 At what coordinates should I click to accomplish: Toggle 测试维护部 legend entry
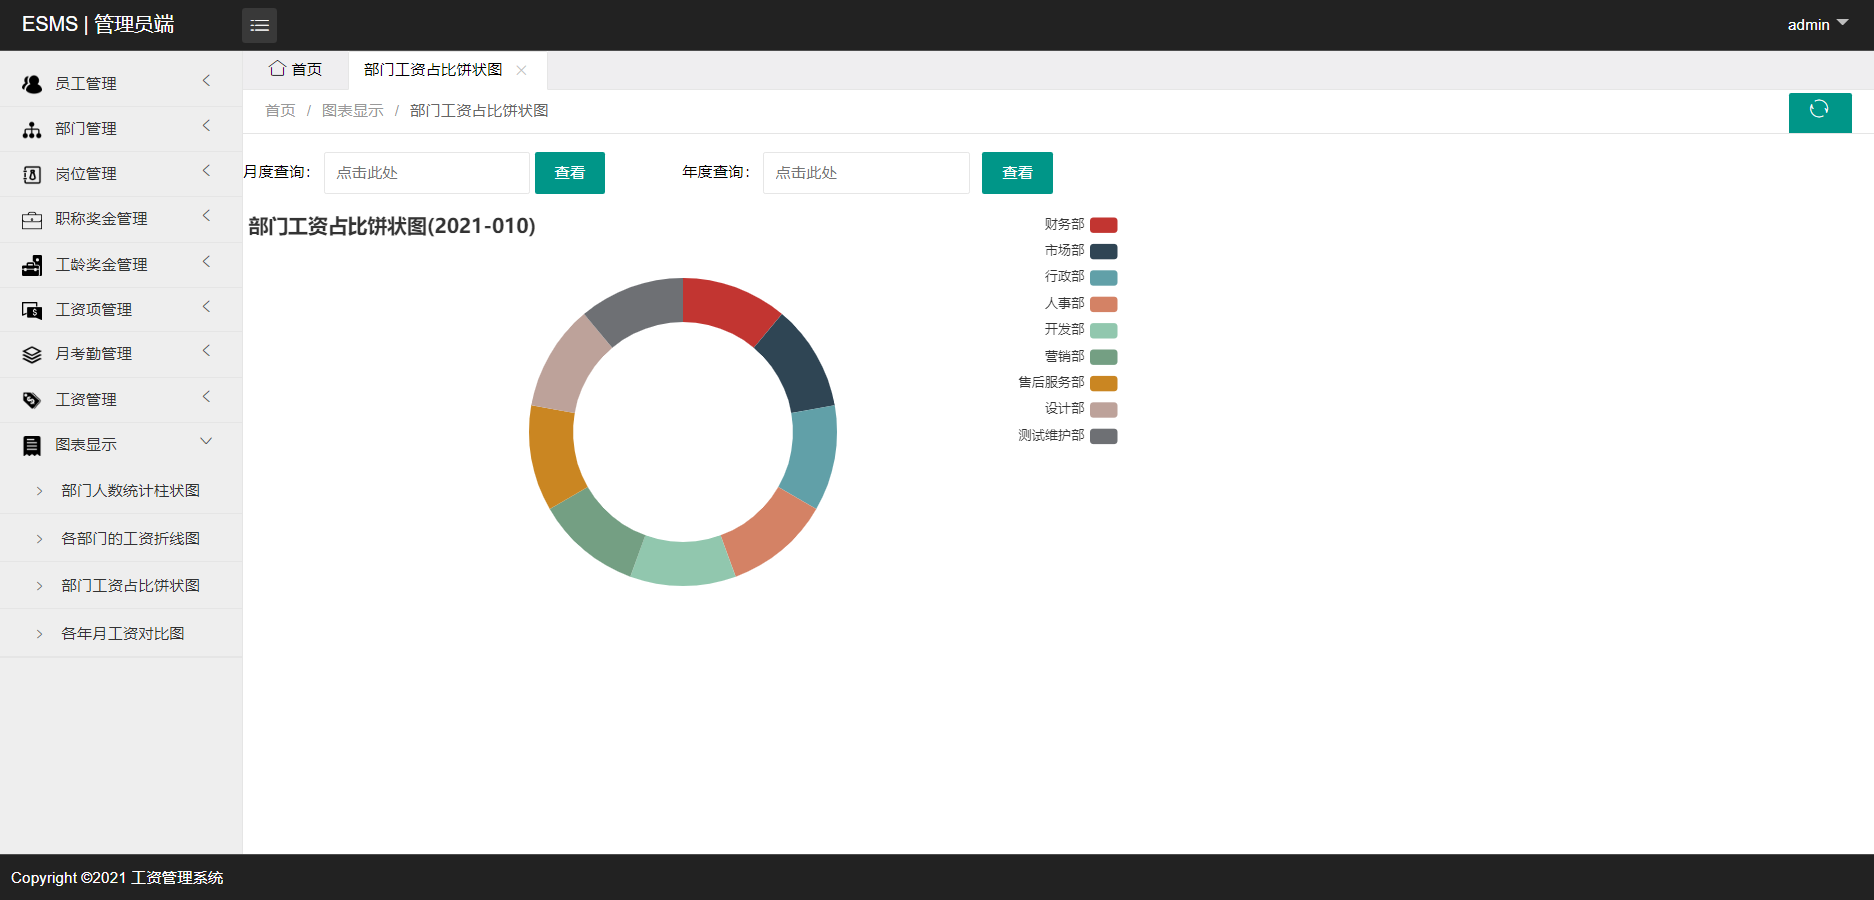(1068, 436)
